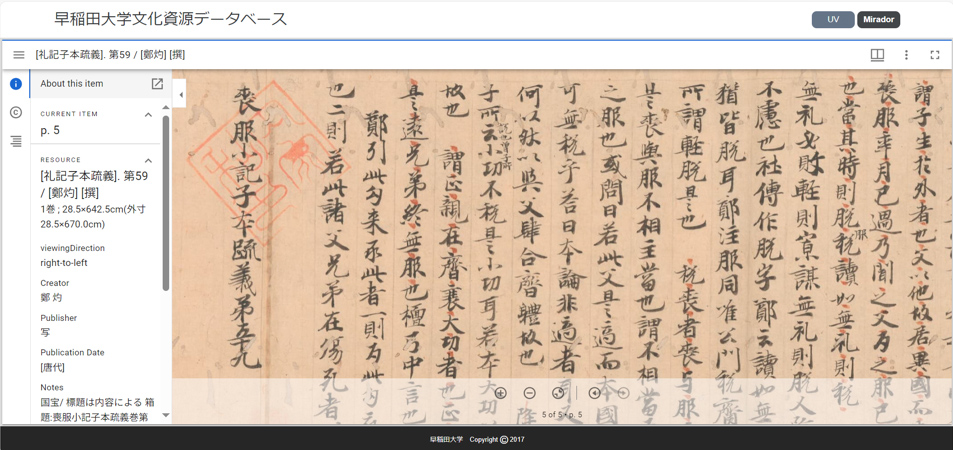The image size is (953, 450).
Task: Click the publication date value [唐代]
Action: 52,367
